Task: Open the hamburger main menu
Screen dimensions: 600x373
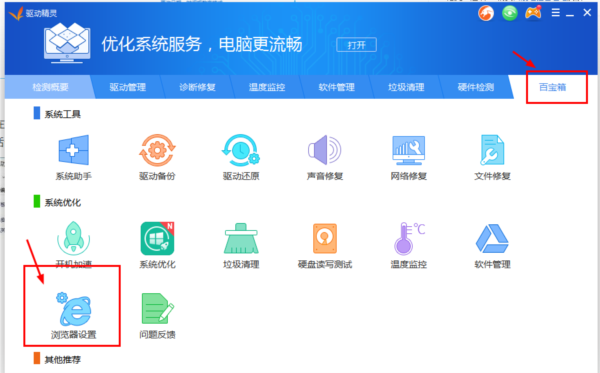Action: point(556,13)
